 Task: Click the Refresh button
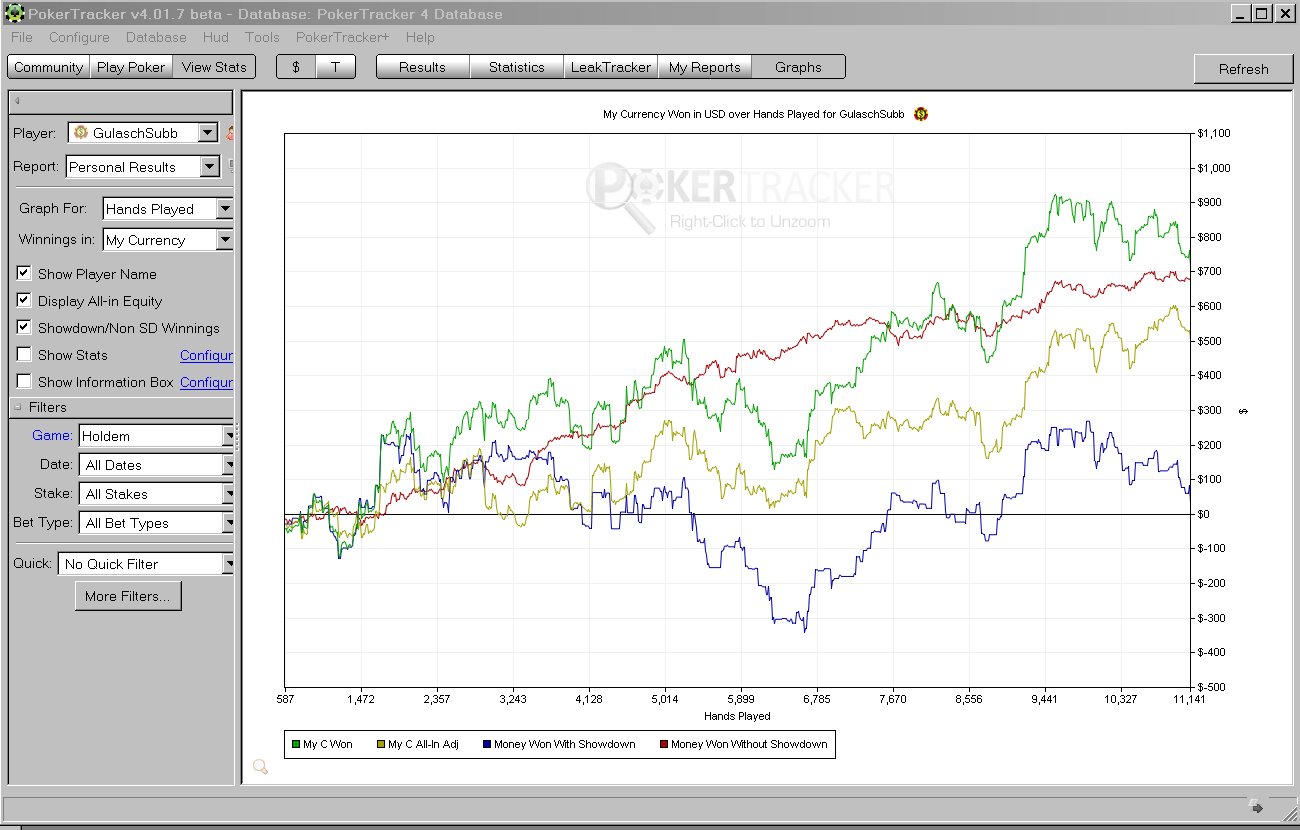click(x=1243, y=69)
